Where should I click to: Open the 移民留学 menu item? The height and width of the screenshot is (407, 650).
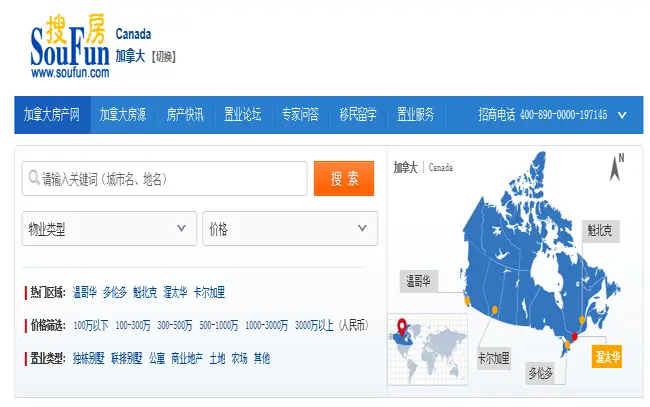358,115
